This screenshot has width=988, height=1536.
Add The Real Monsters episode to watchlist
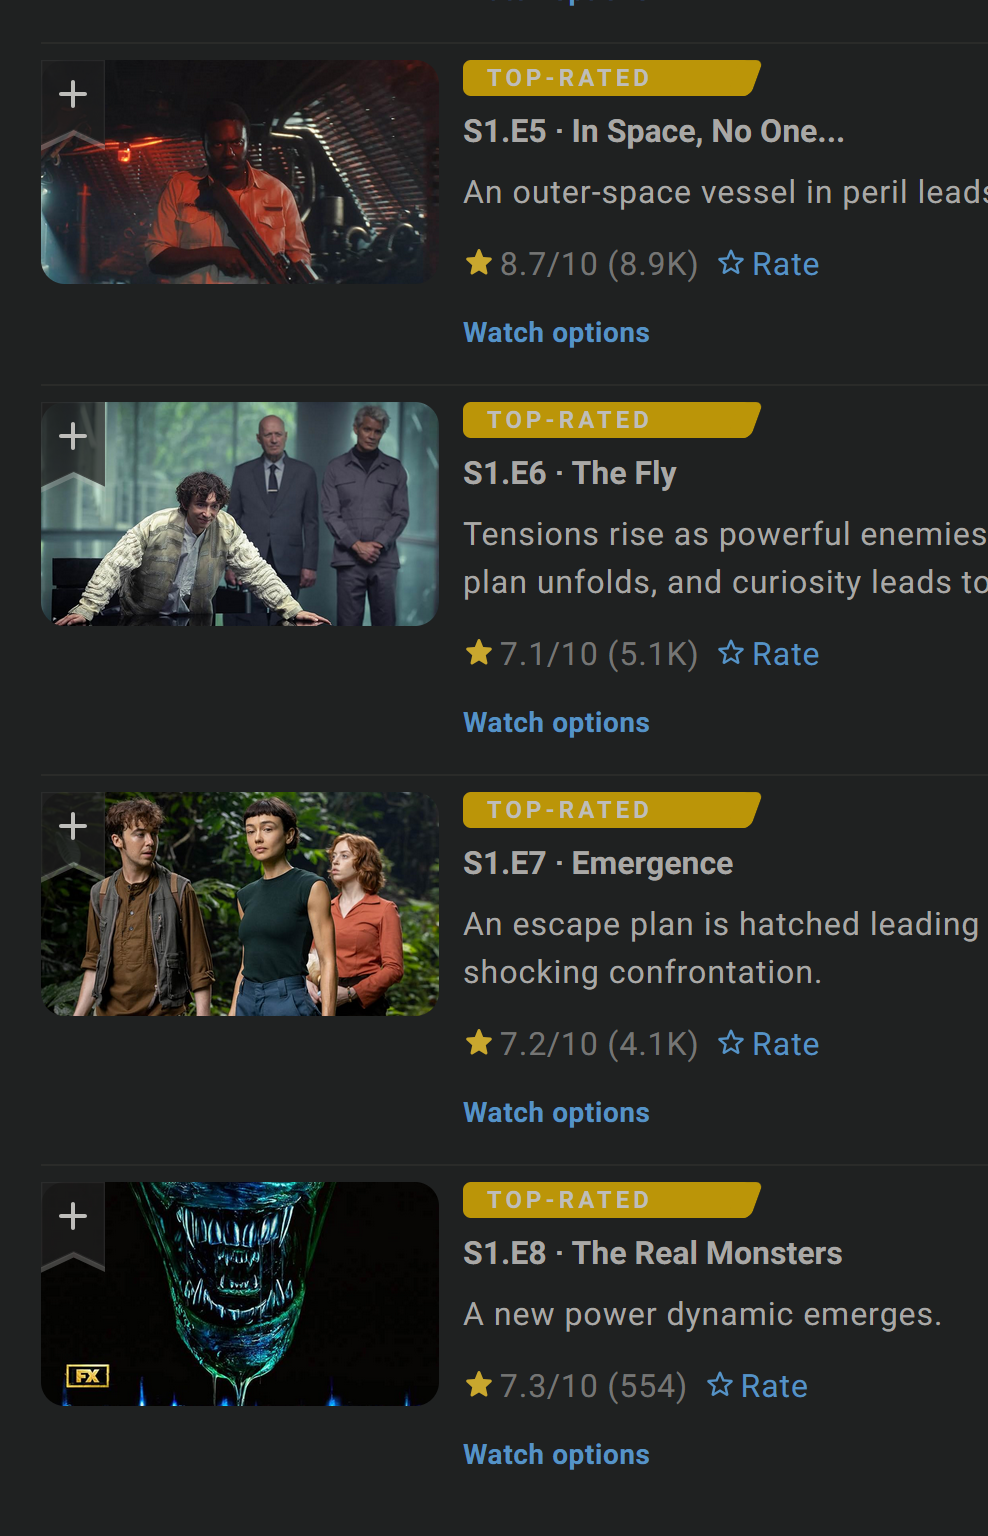point(73,1221)
